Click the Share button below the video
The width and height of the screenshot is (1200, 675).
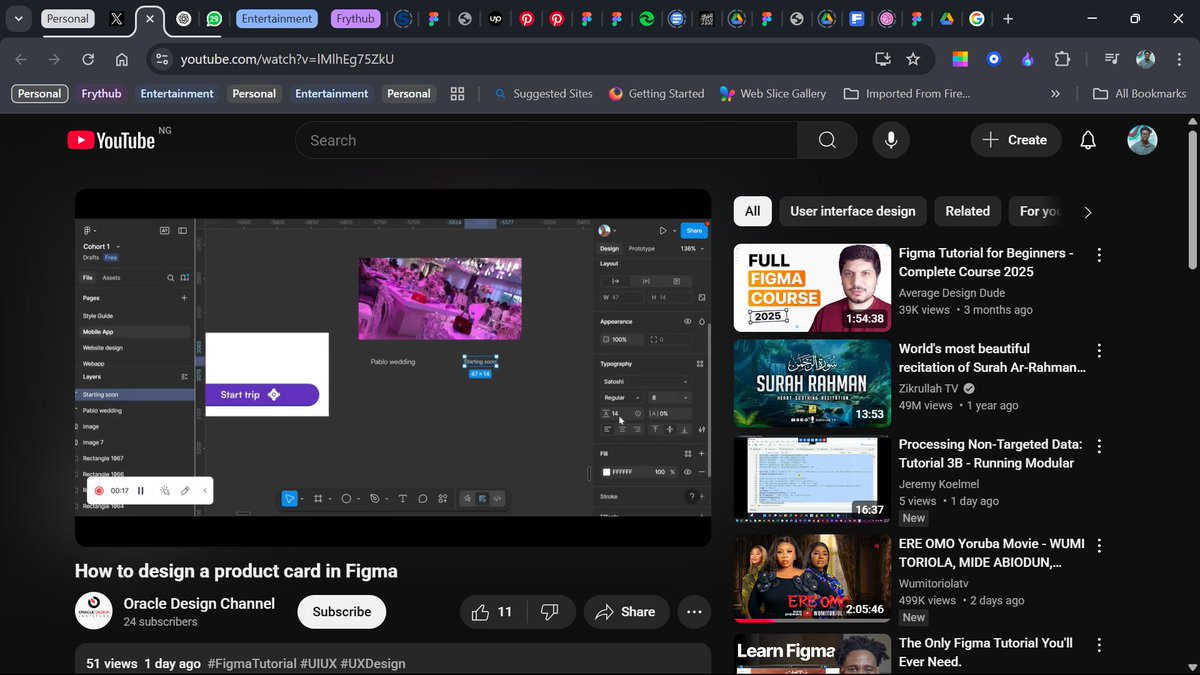tap(626, 611)
